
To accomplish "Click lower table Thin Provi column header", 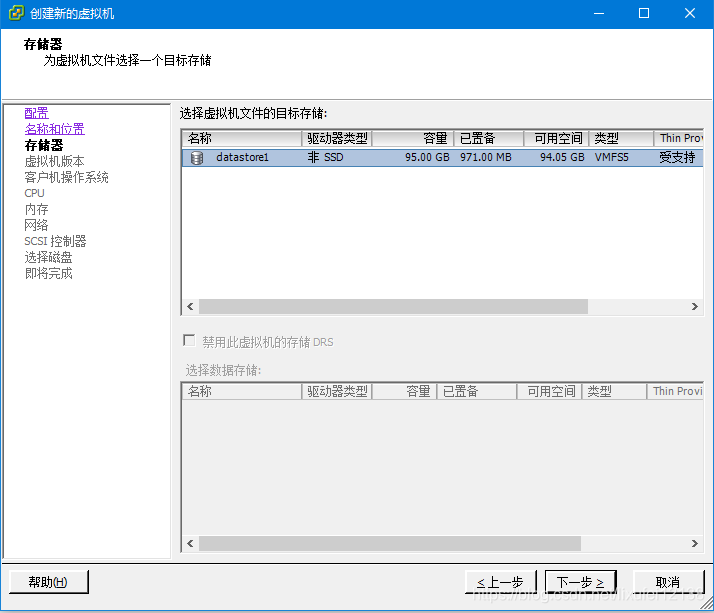I will [675, 391].
